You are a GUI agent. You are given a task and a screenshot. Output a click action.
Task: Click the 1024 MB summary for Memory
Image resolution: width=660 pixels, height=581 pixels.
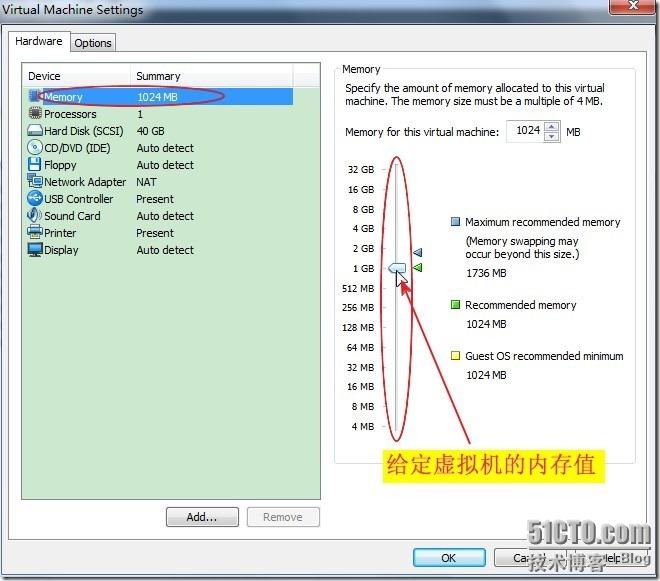[157, 97]
